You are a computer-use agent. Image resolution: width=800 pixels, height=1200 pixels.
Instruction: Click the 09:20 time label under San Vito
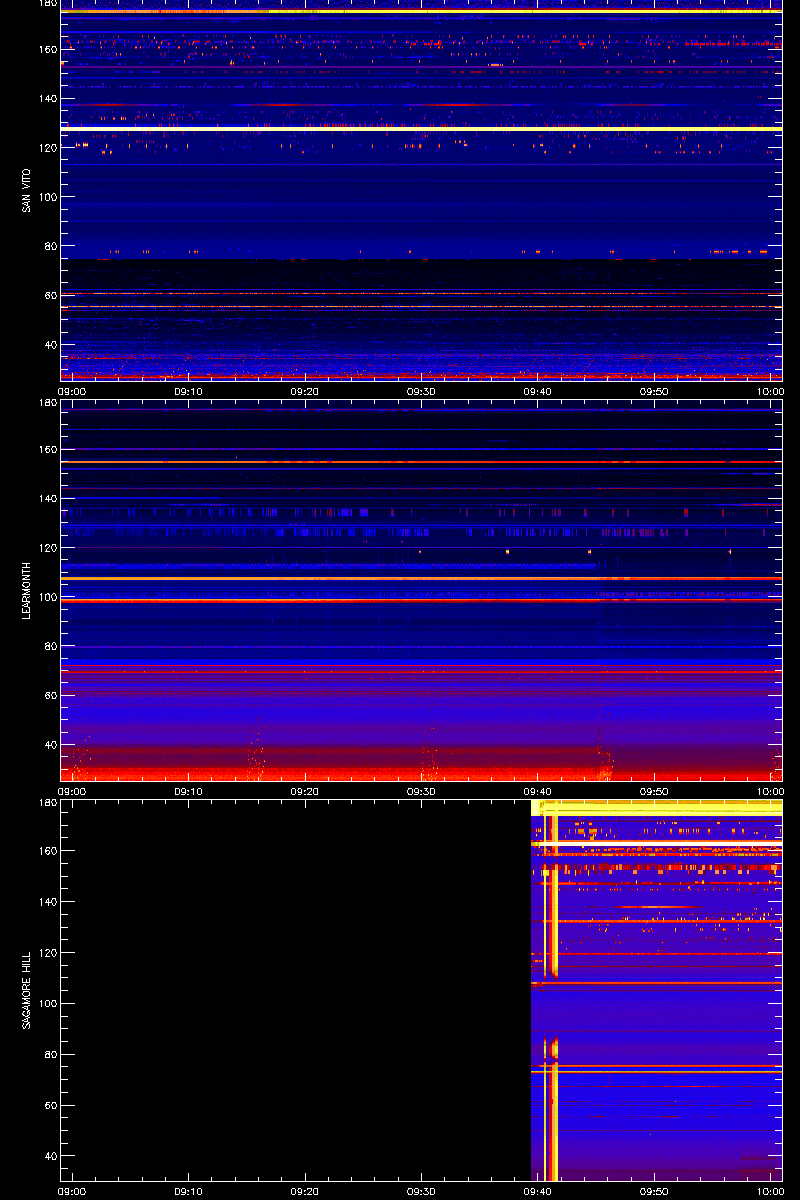(x=305, y=392)
